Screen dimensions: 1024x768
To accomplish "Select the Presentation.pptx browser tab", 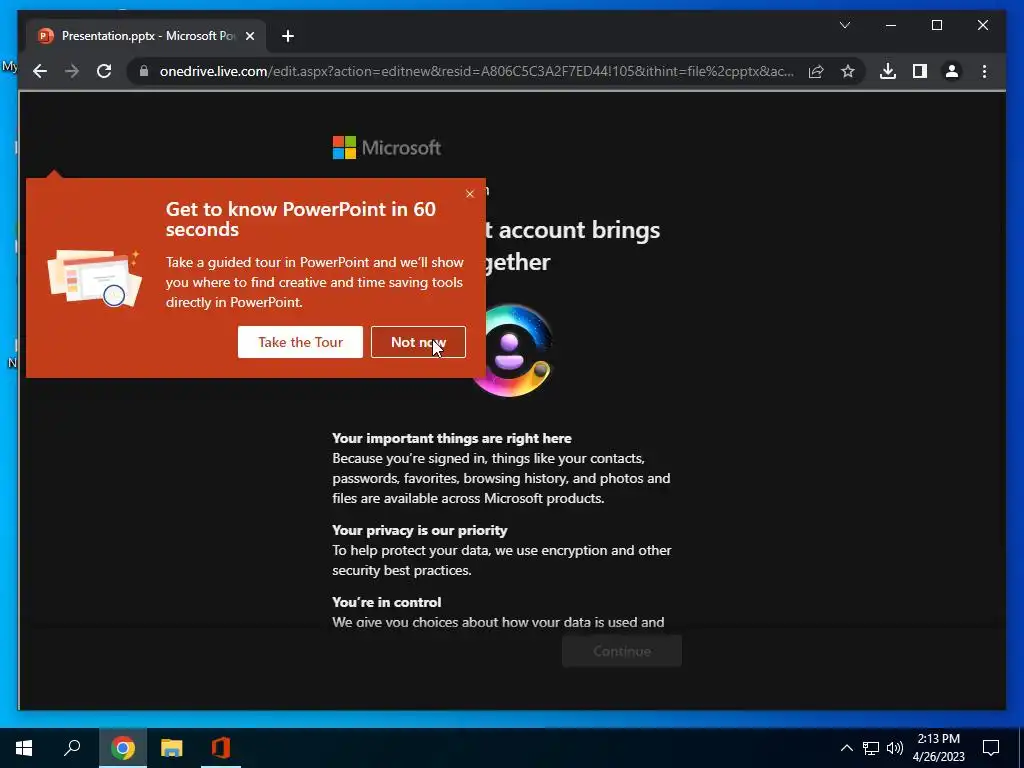I will click(146, 36).
